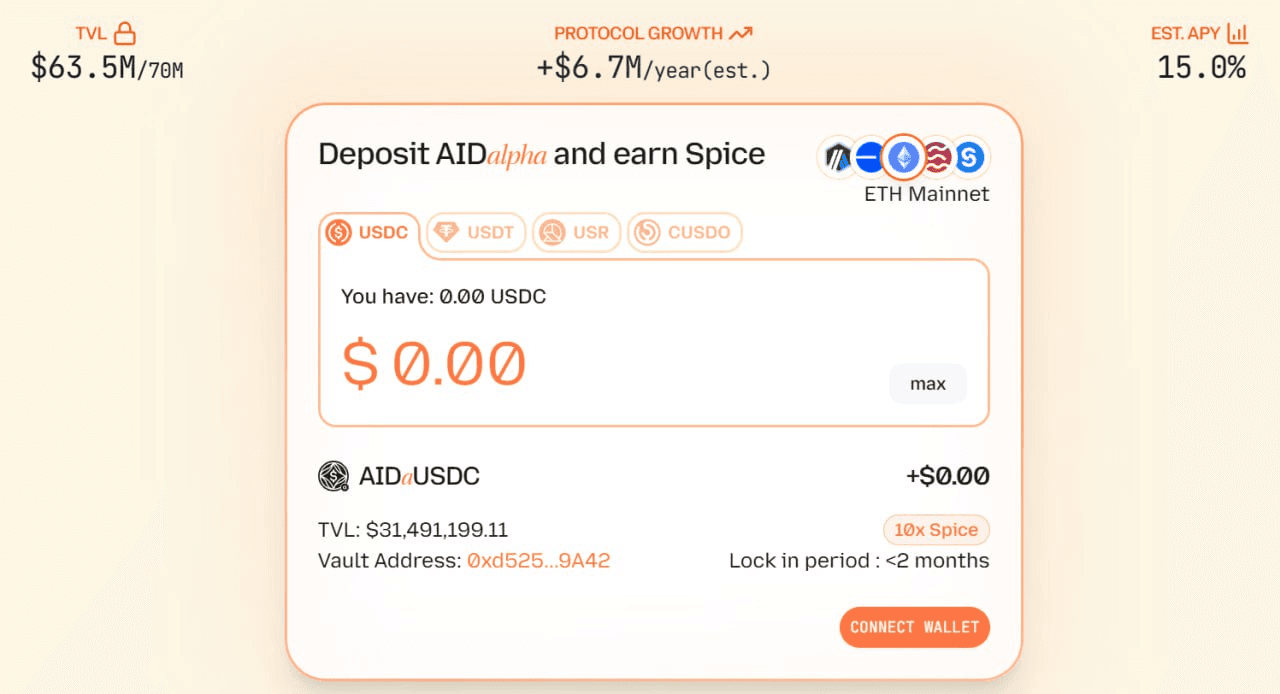Click the ETH Mainnet network label
The width and height of the screenshot is (1280, 694).
pos(927,194)
